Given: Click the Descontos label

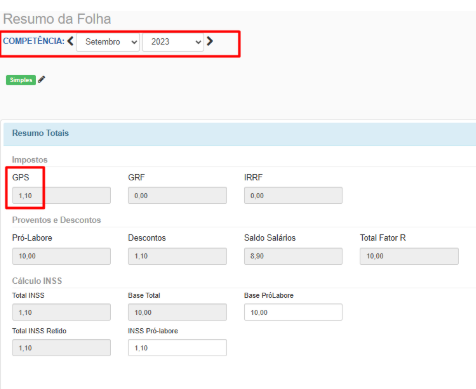Looking at the screenshot, I should click(x=147, y=238).
